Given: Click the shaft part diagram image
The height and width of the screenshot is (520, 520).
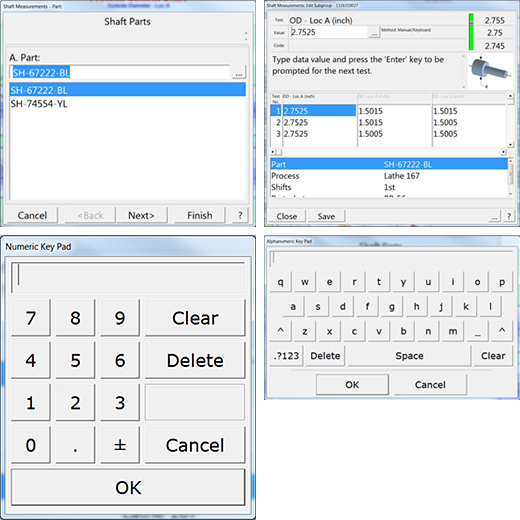Looking at the screenshot, I should coord(490,71).
